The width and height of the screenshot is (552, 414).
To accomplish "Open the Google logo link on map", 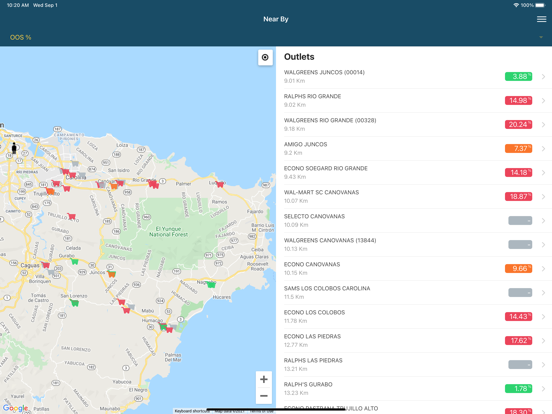I will point(15,408).
